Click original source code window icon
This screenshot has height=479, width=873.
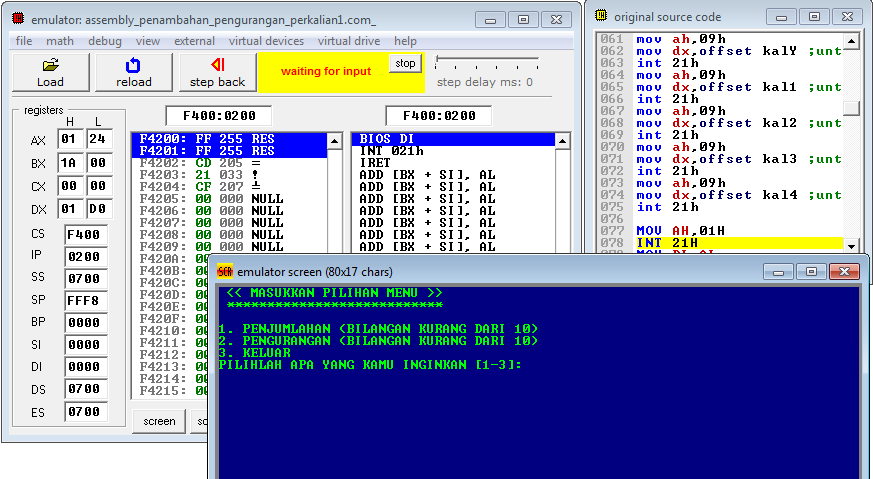601,16
